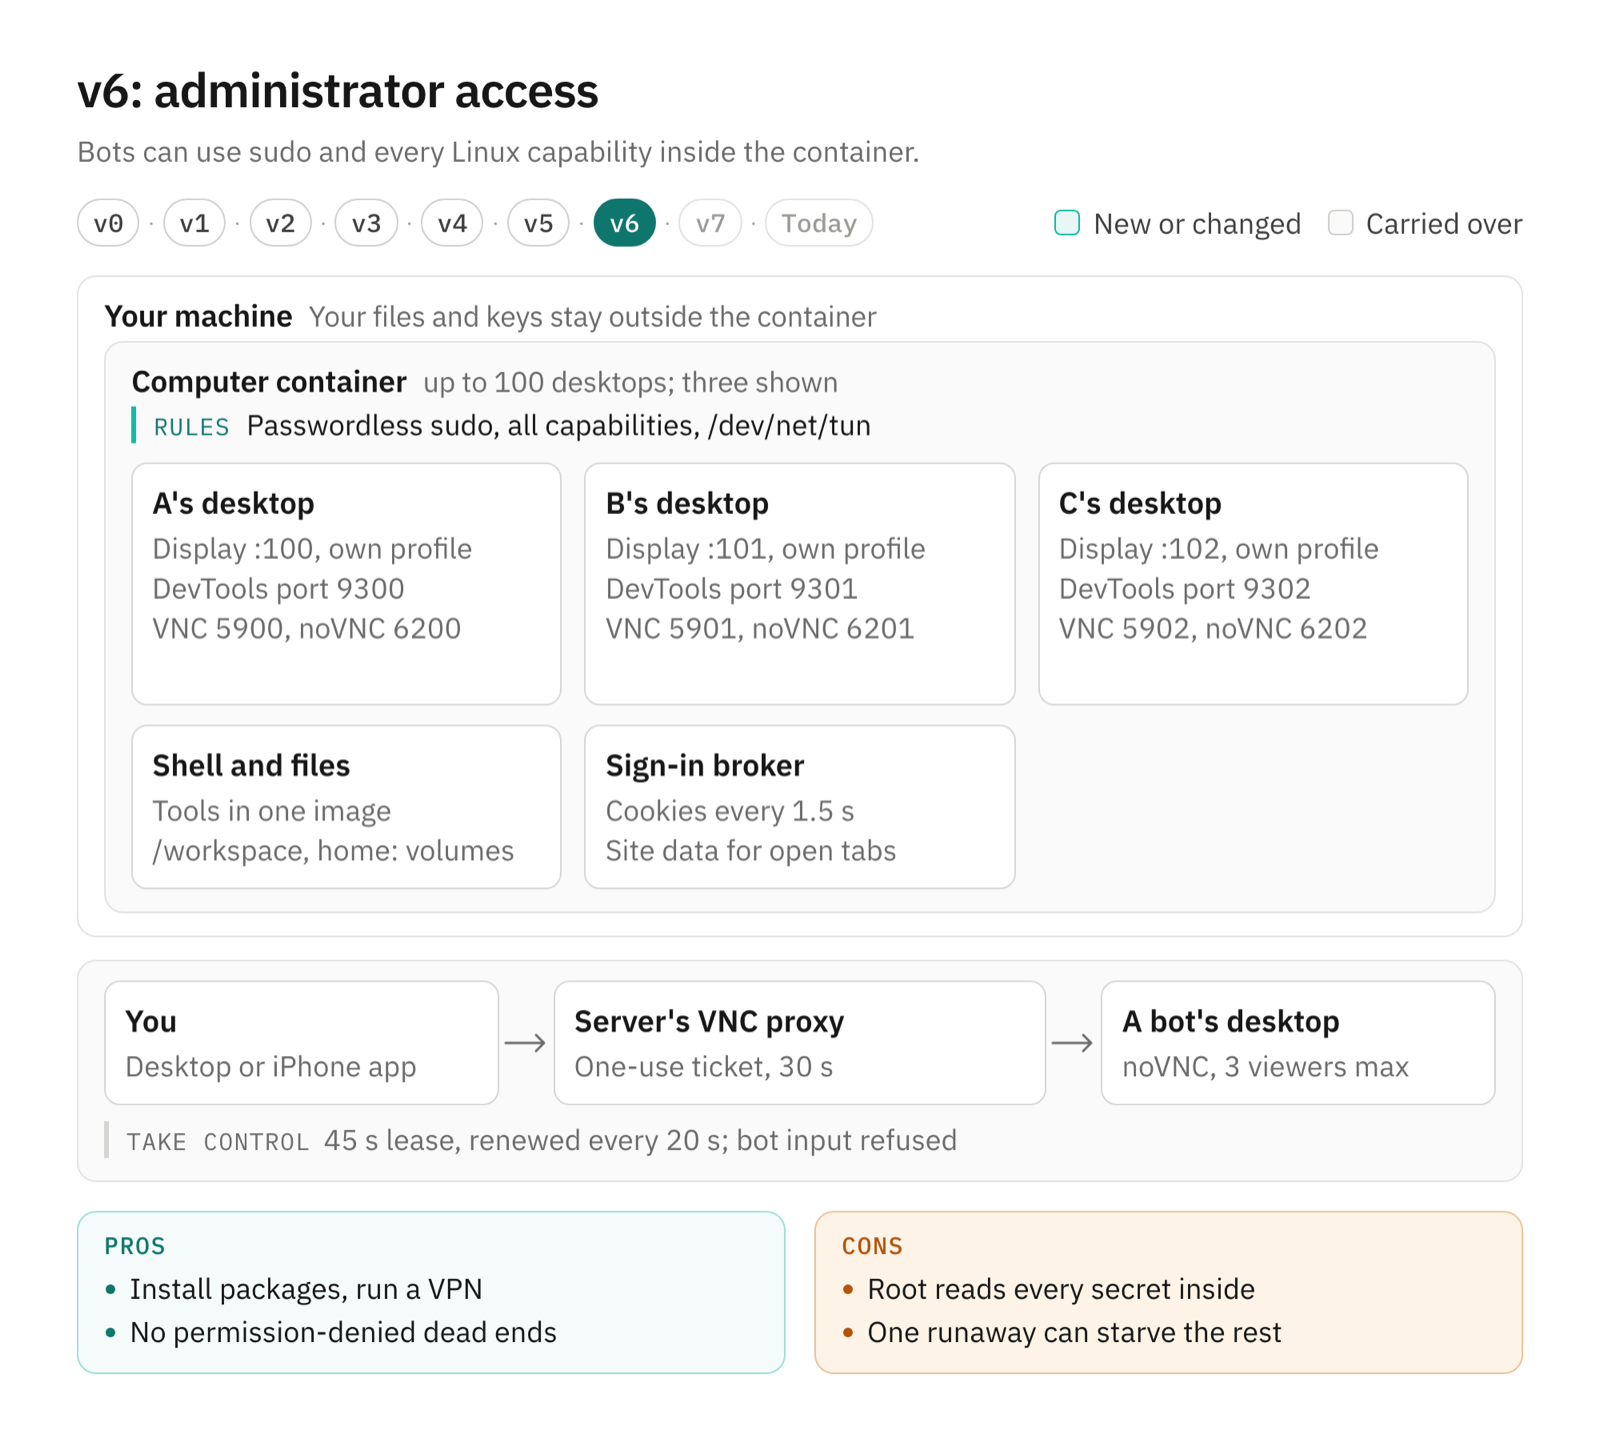Click the A's desktop card

click(x=346, y=584)
